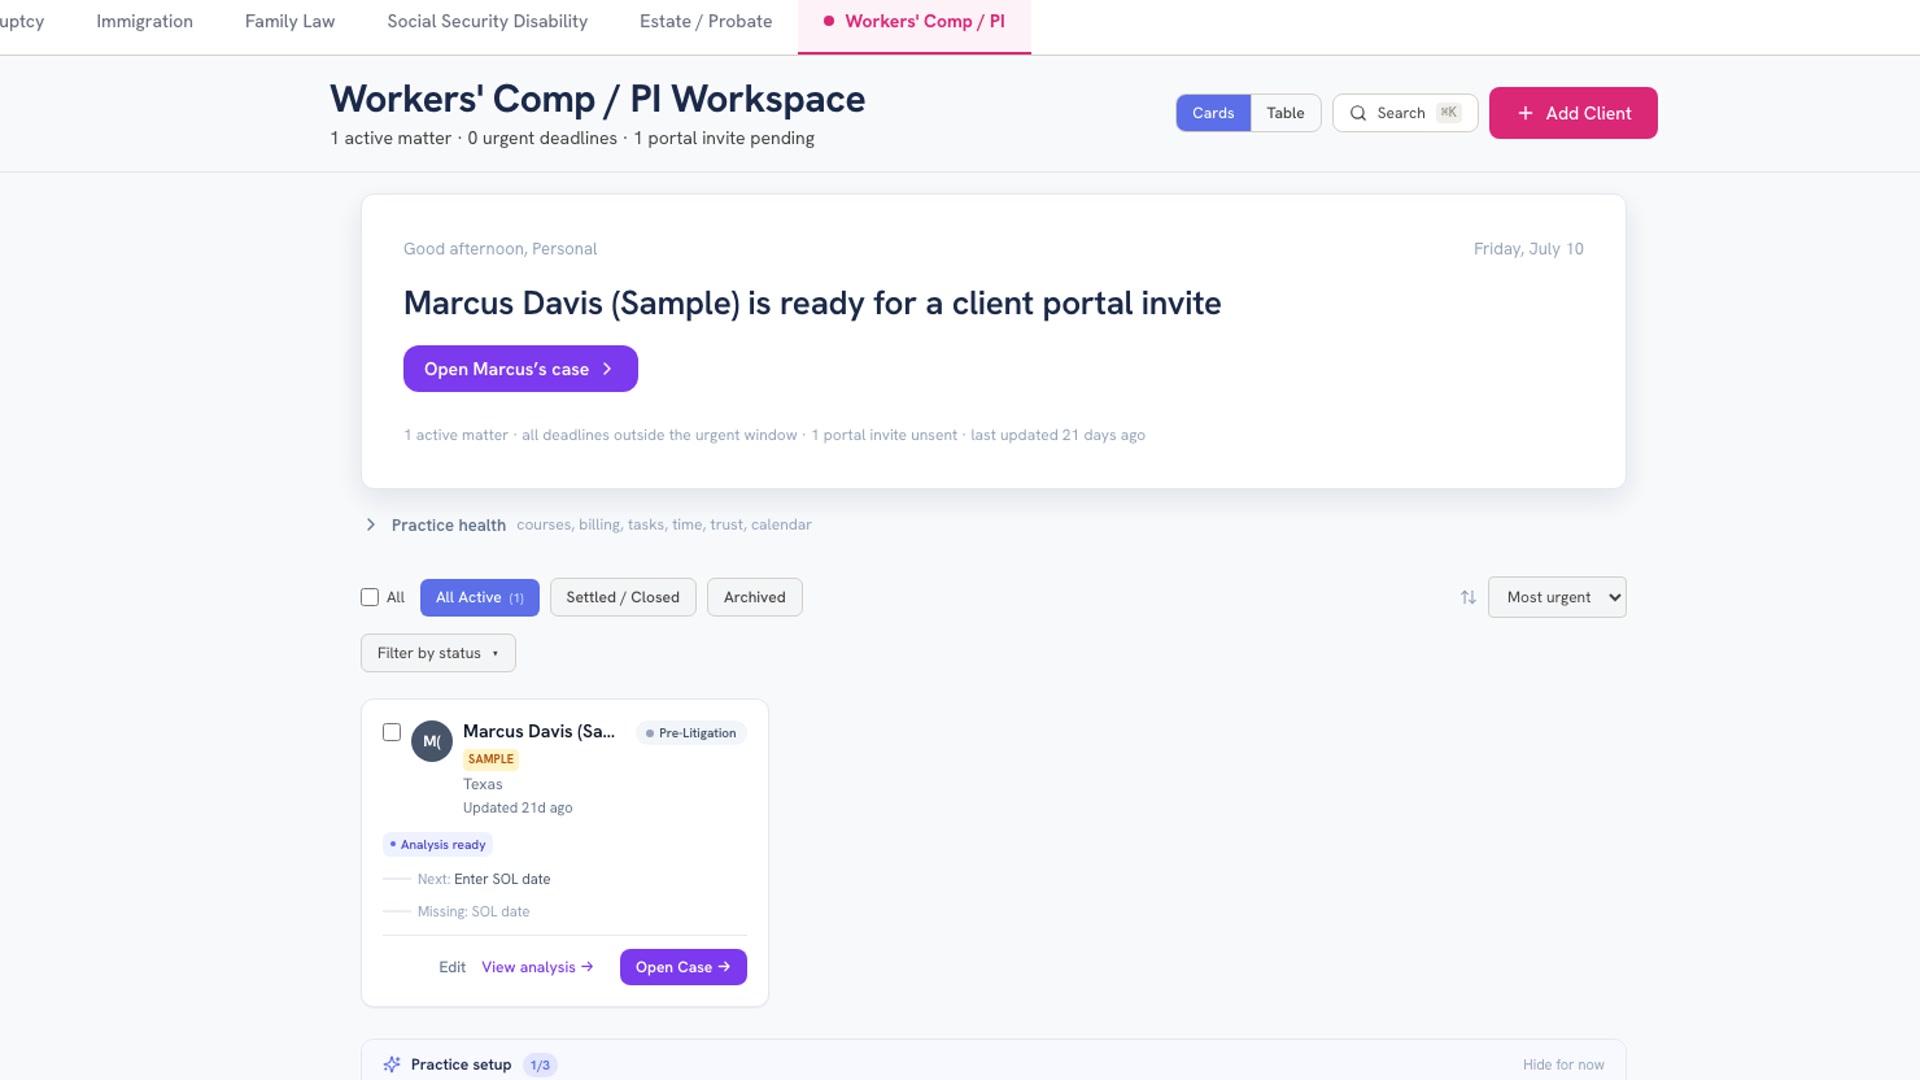This screenshot has width=1920, height=1080.
Task: Click Missing: SOL date text
Action: (474, 912)
